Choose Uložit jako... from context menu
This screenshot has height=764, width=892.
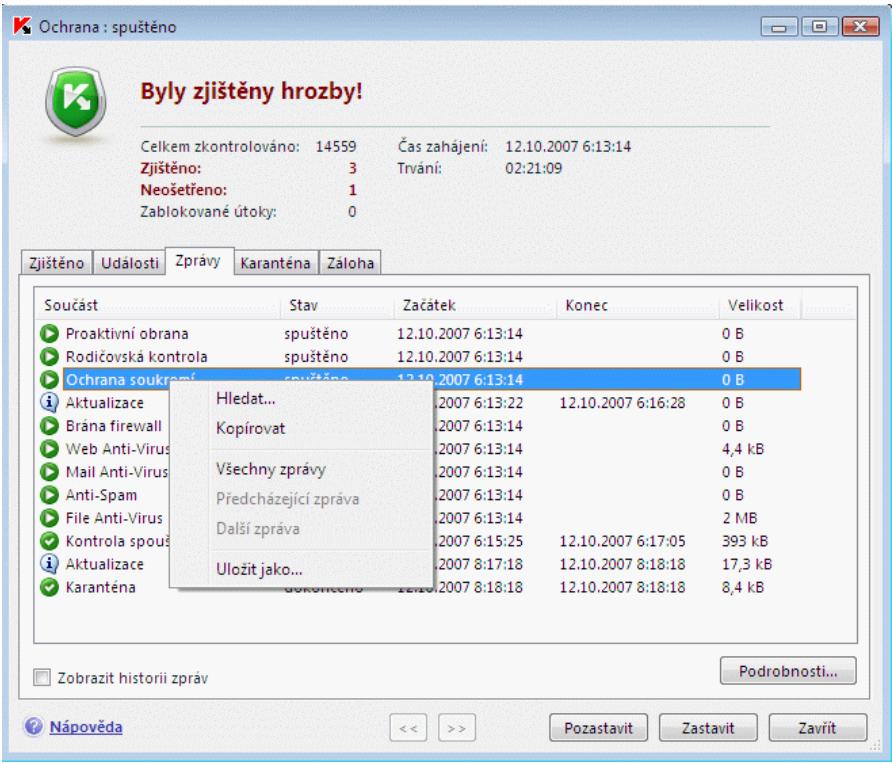302,569
